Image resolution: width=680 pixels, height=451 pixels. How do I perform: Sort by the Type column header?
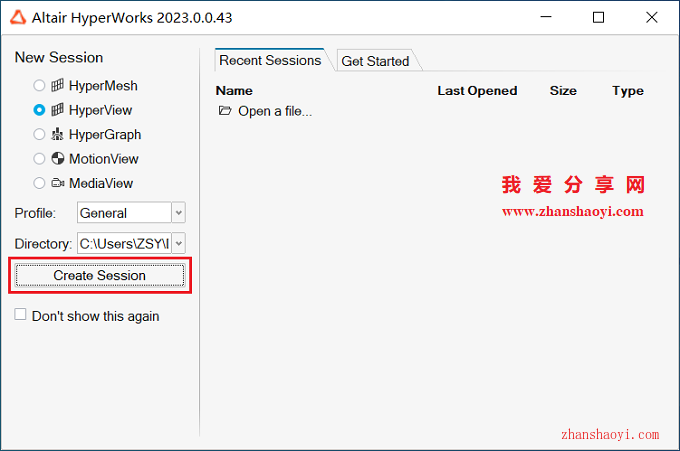tap(628, 91)
